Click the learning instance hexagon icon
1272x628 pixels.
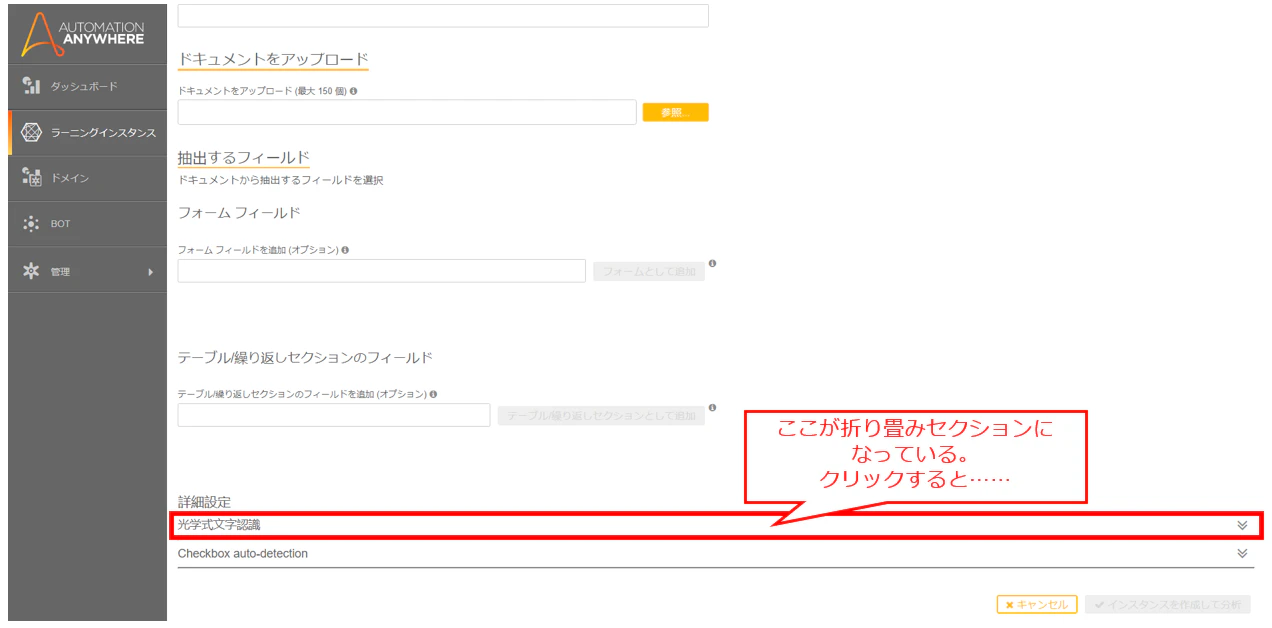tap(31, 133)
